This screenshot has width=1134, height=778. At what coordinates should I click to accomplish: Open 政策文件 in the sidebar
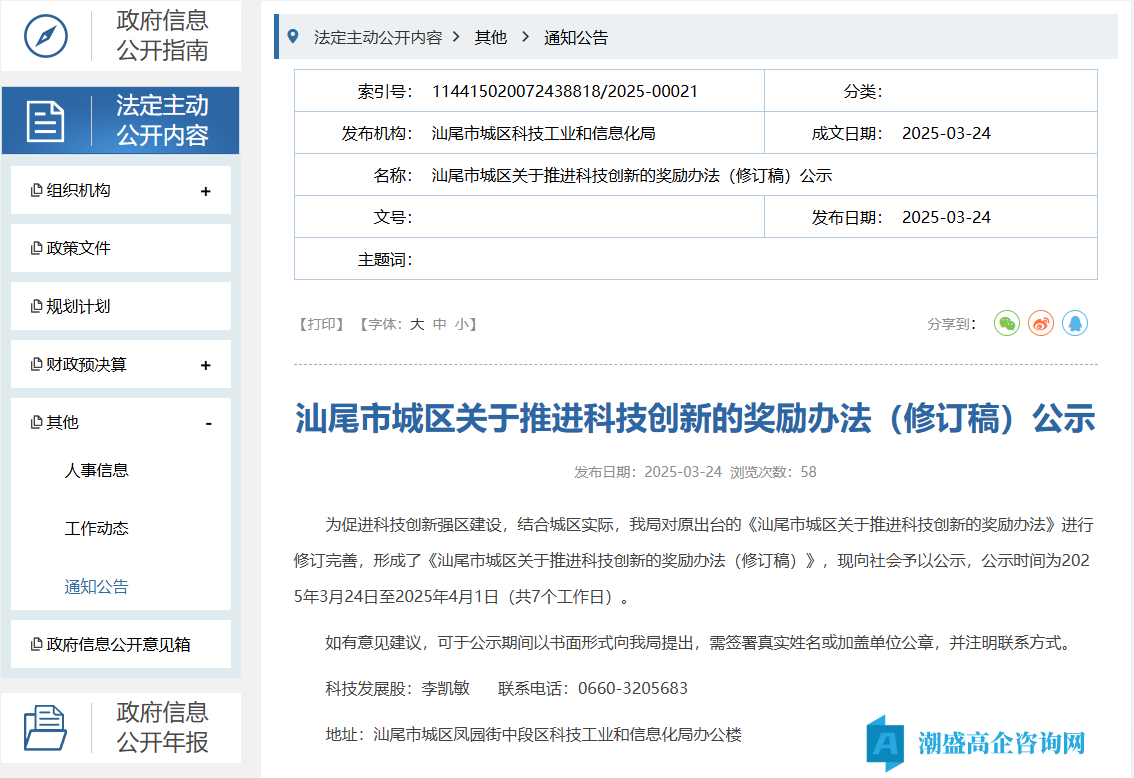(x=78, y=248)
